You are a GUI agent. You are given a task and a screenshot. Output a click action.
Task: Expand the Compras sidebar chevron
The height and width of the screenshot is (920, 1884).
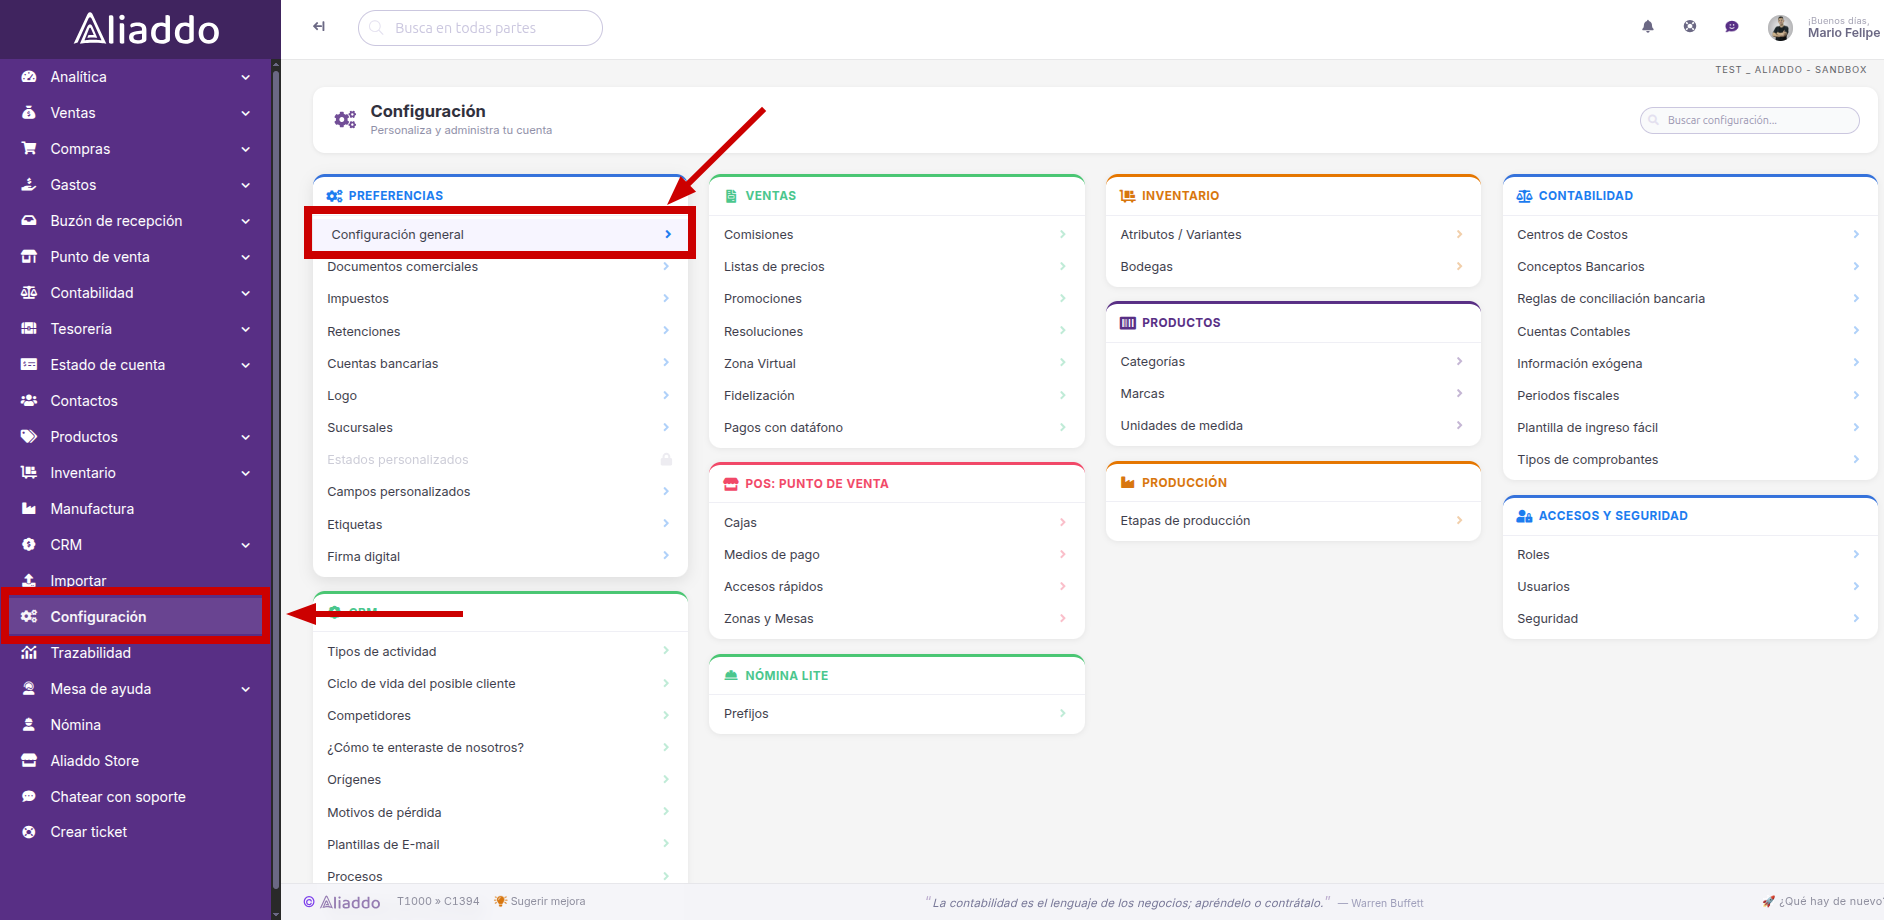tap(246, 149)
